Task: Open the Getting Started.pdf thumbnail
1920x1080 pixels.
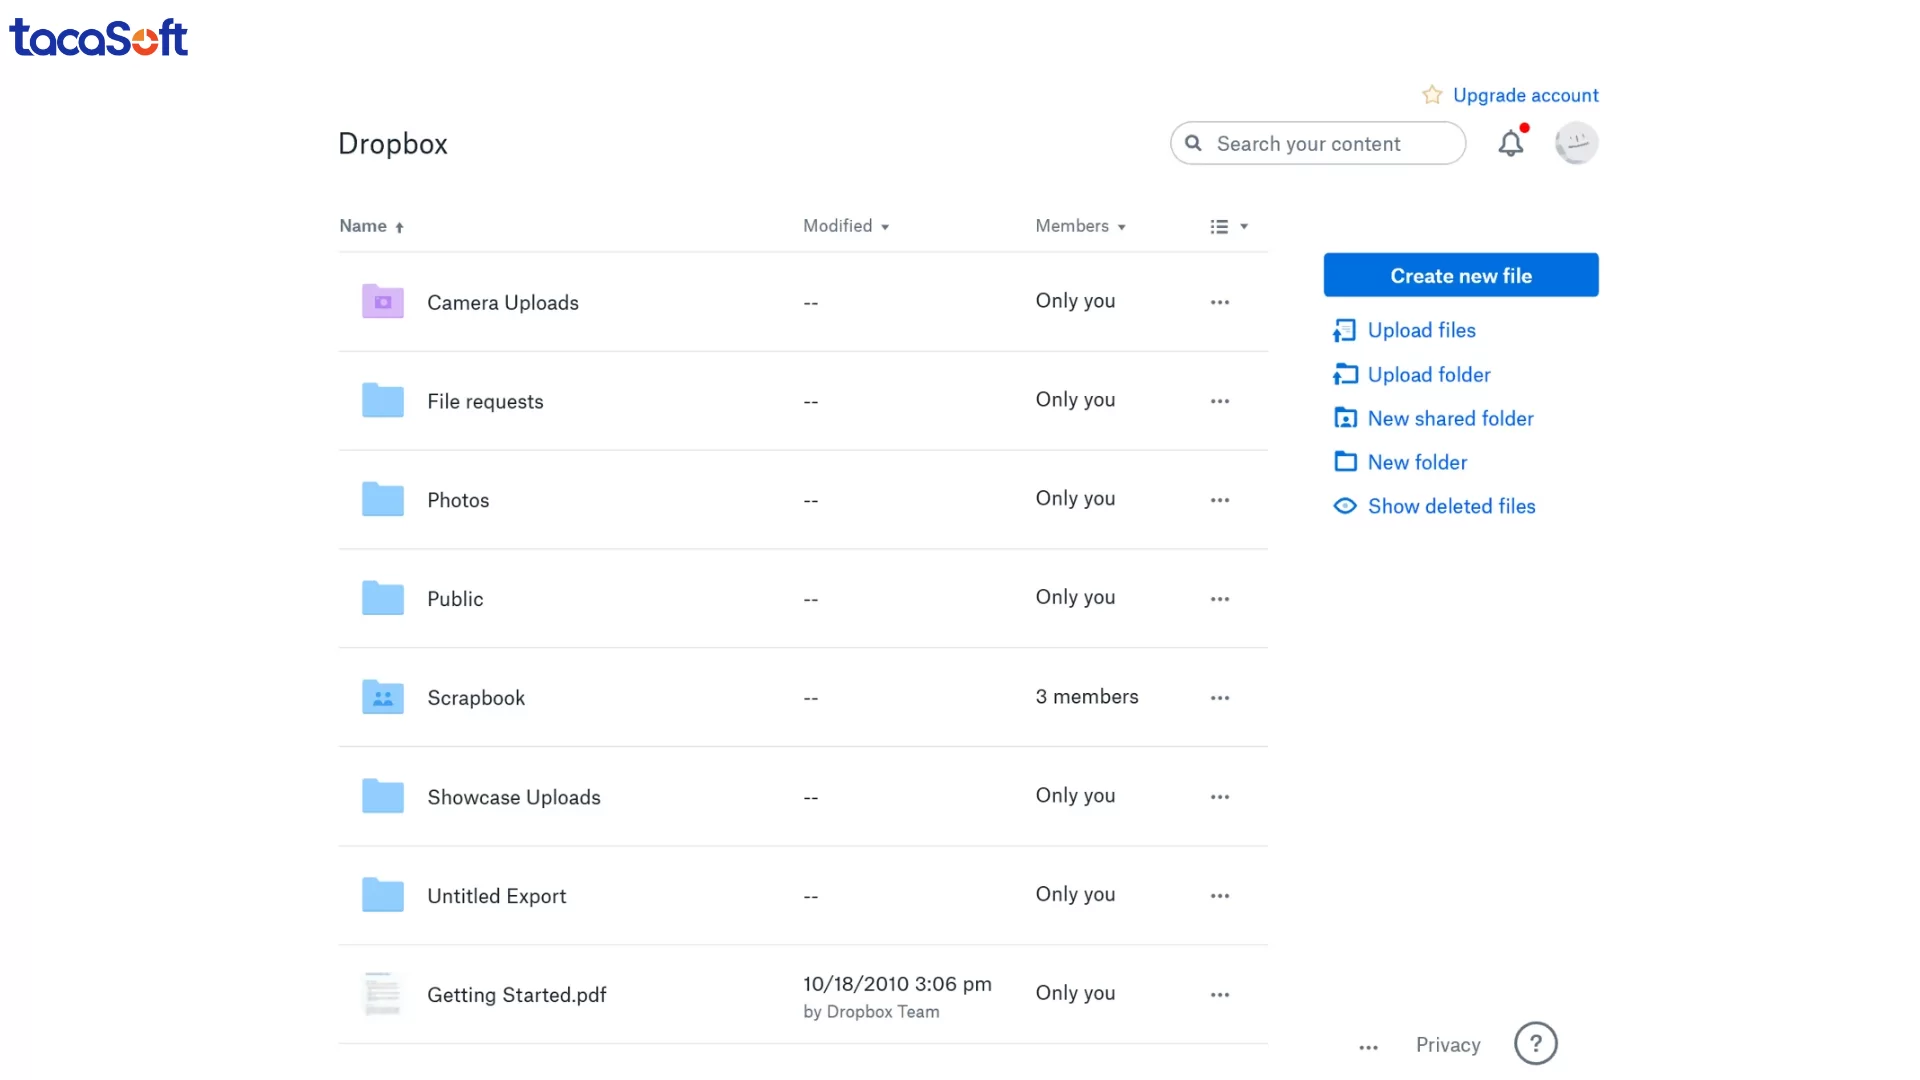Action: click(x=382, y=994)
